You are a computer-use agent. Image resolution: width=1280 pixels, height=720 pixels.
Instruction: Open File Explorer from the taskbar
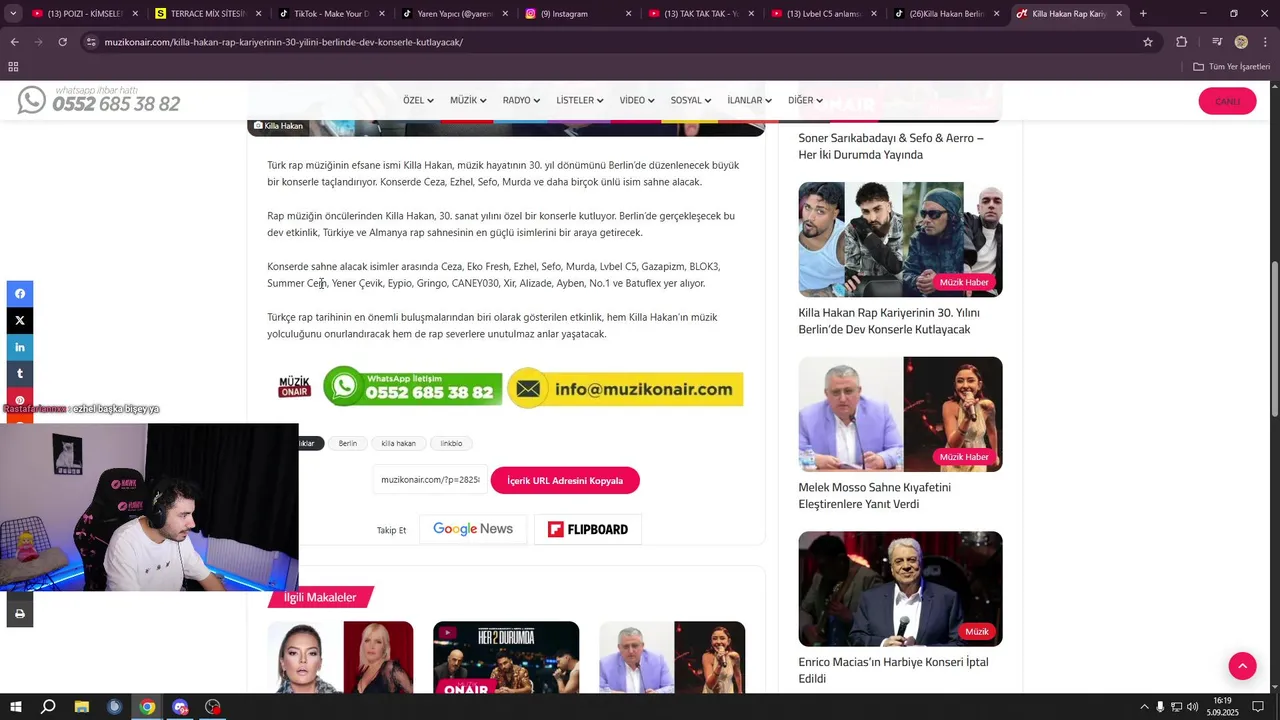pos(81,707)
